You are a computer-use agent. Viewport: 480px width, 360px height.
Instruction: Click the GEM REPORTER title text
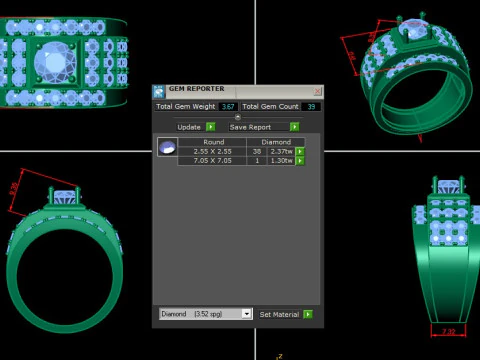tap(196, 89)
